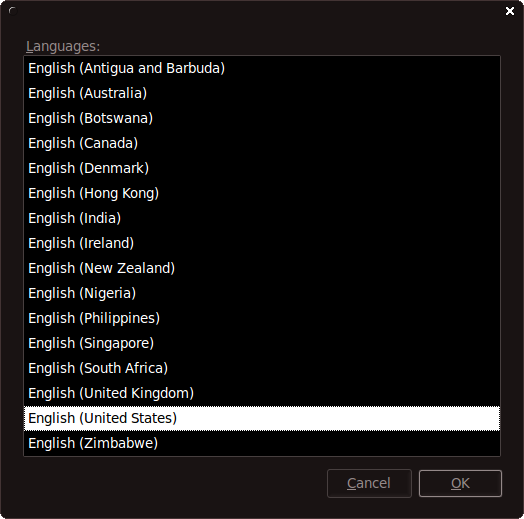Confirm selection with OK button
Image resolution: width=524 pixels, height=519 pixels.
(460, 483)
